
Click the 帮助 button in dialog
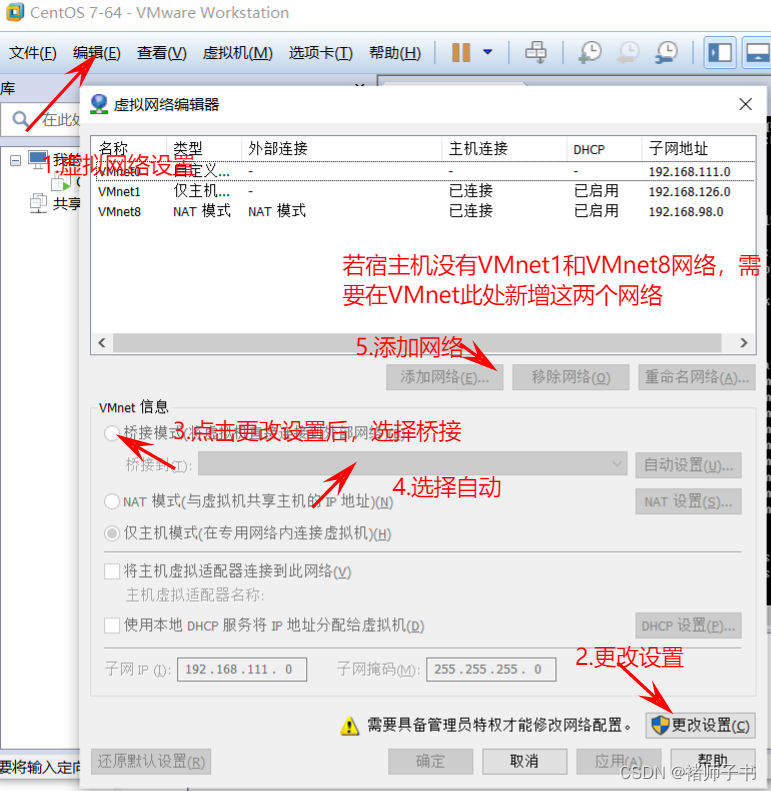pos(712,761)
